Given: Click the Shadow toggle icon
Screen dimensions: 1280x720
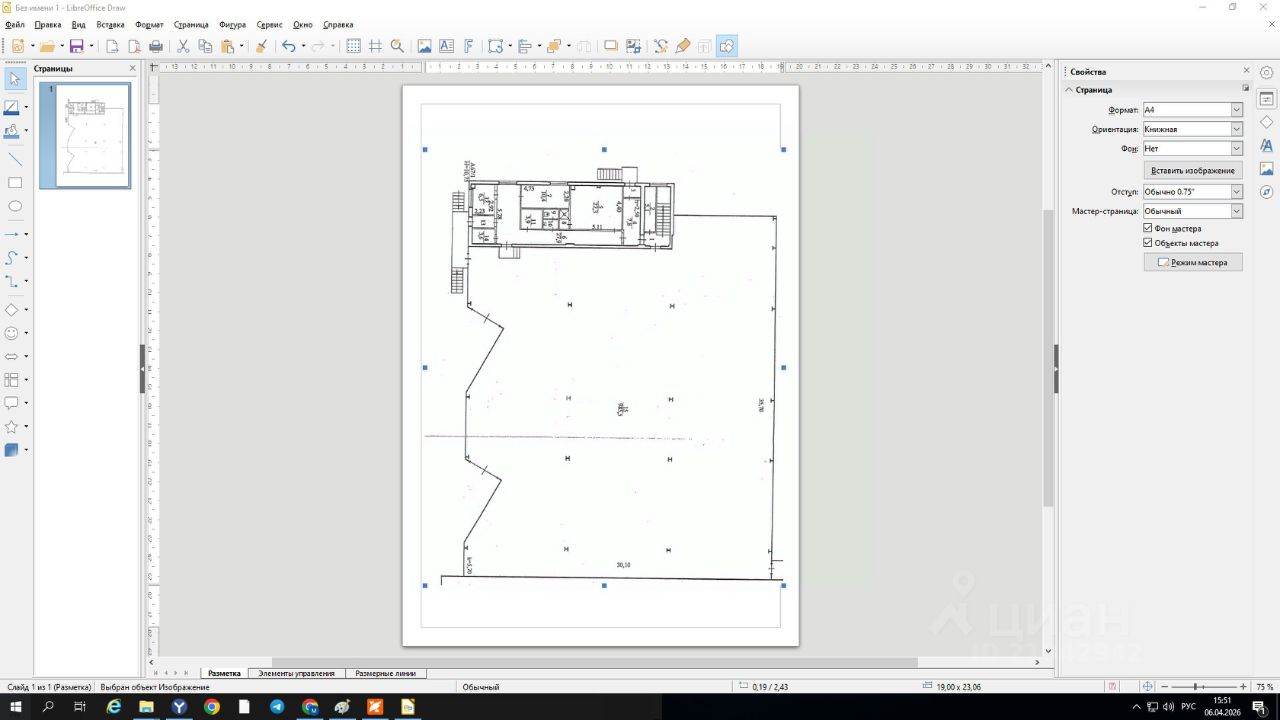Looking at the screenshot, I should (x=611, y=46).
